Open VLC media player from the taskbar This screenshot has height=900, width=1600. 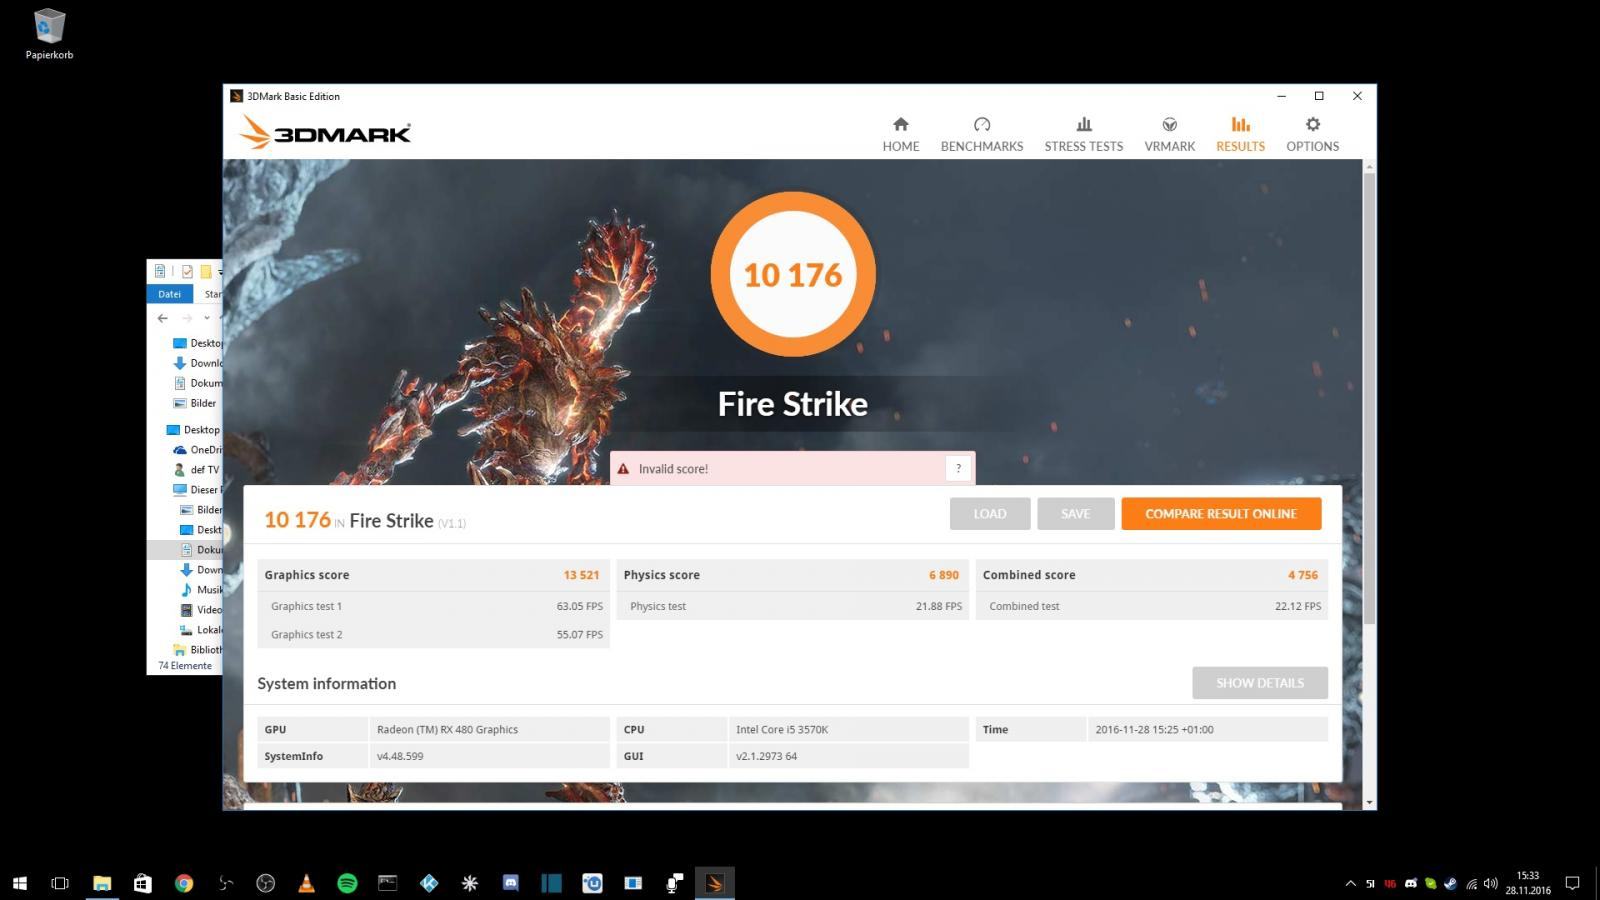tap(306, 883)
